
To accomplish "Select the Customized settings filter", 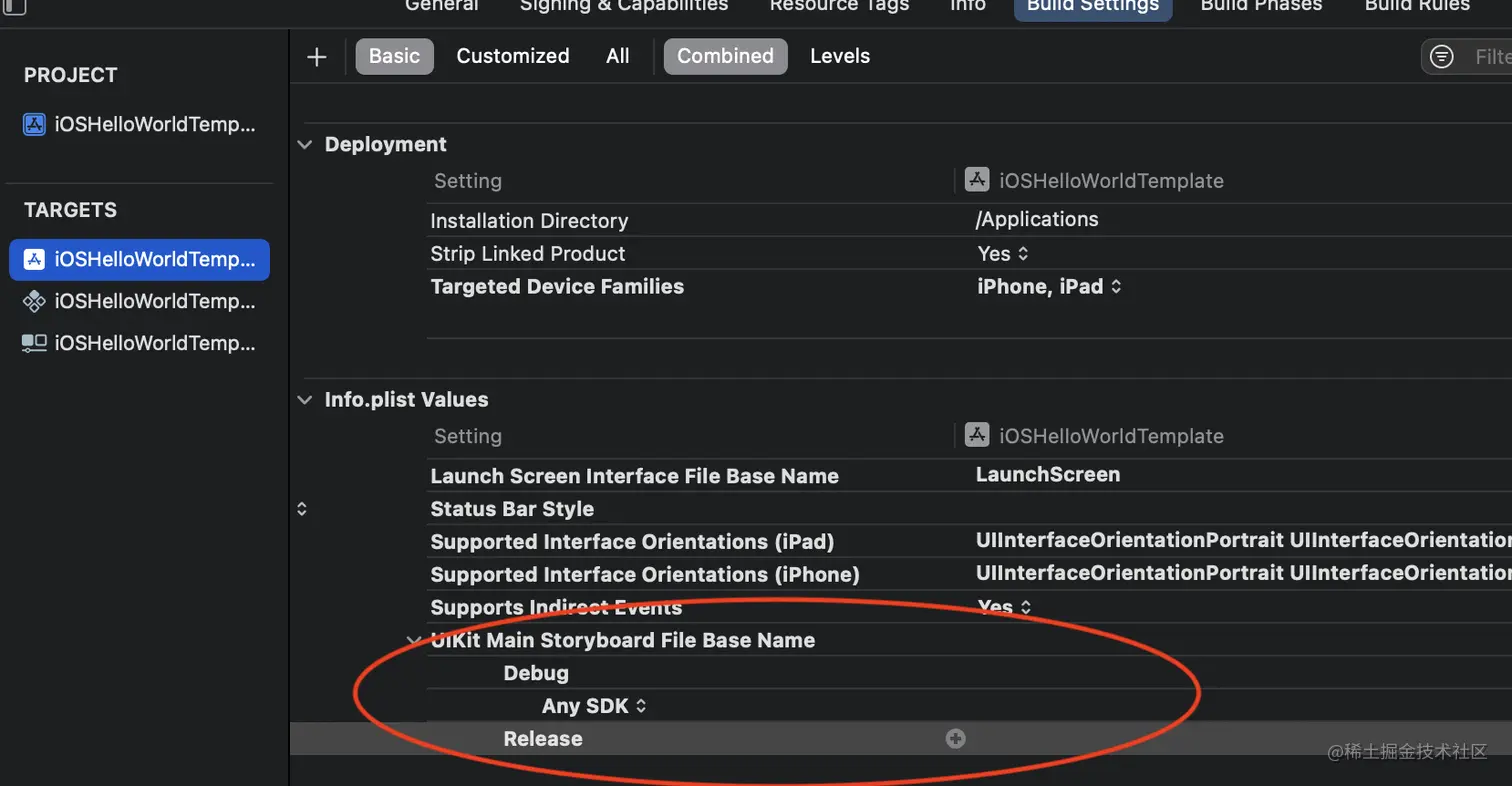I will tap(512, 56).
